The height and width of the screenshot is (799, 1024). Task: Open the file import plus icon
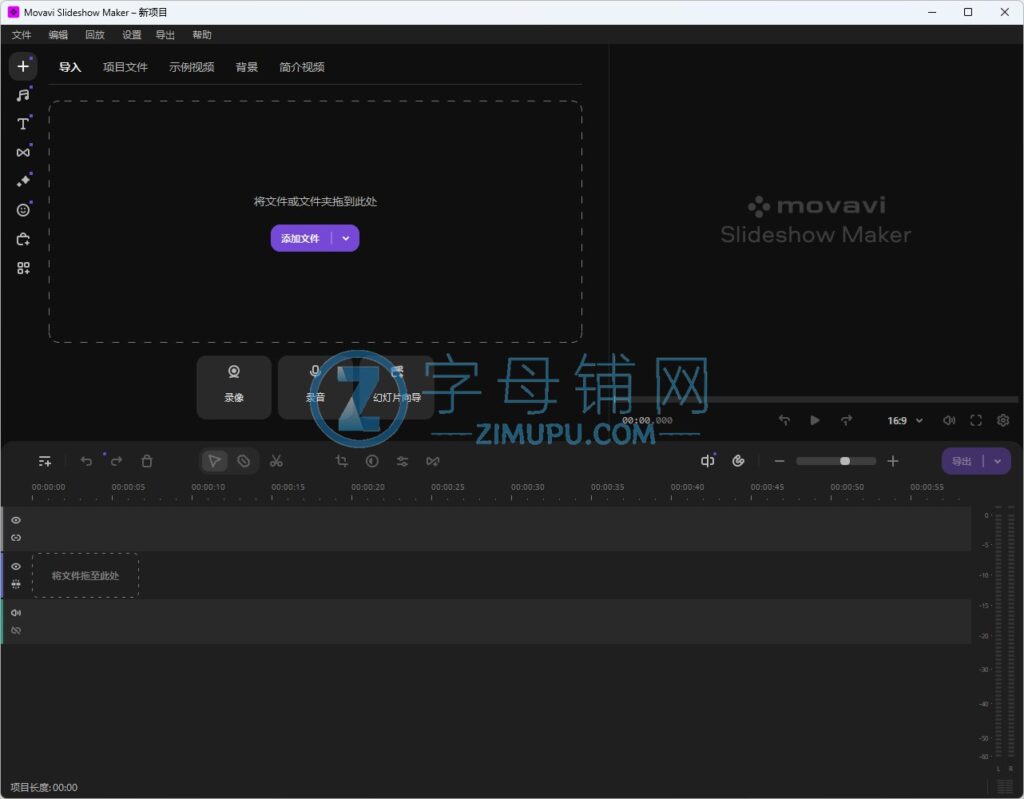tap(23, 67)
